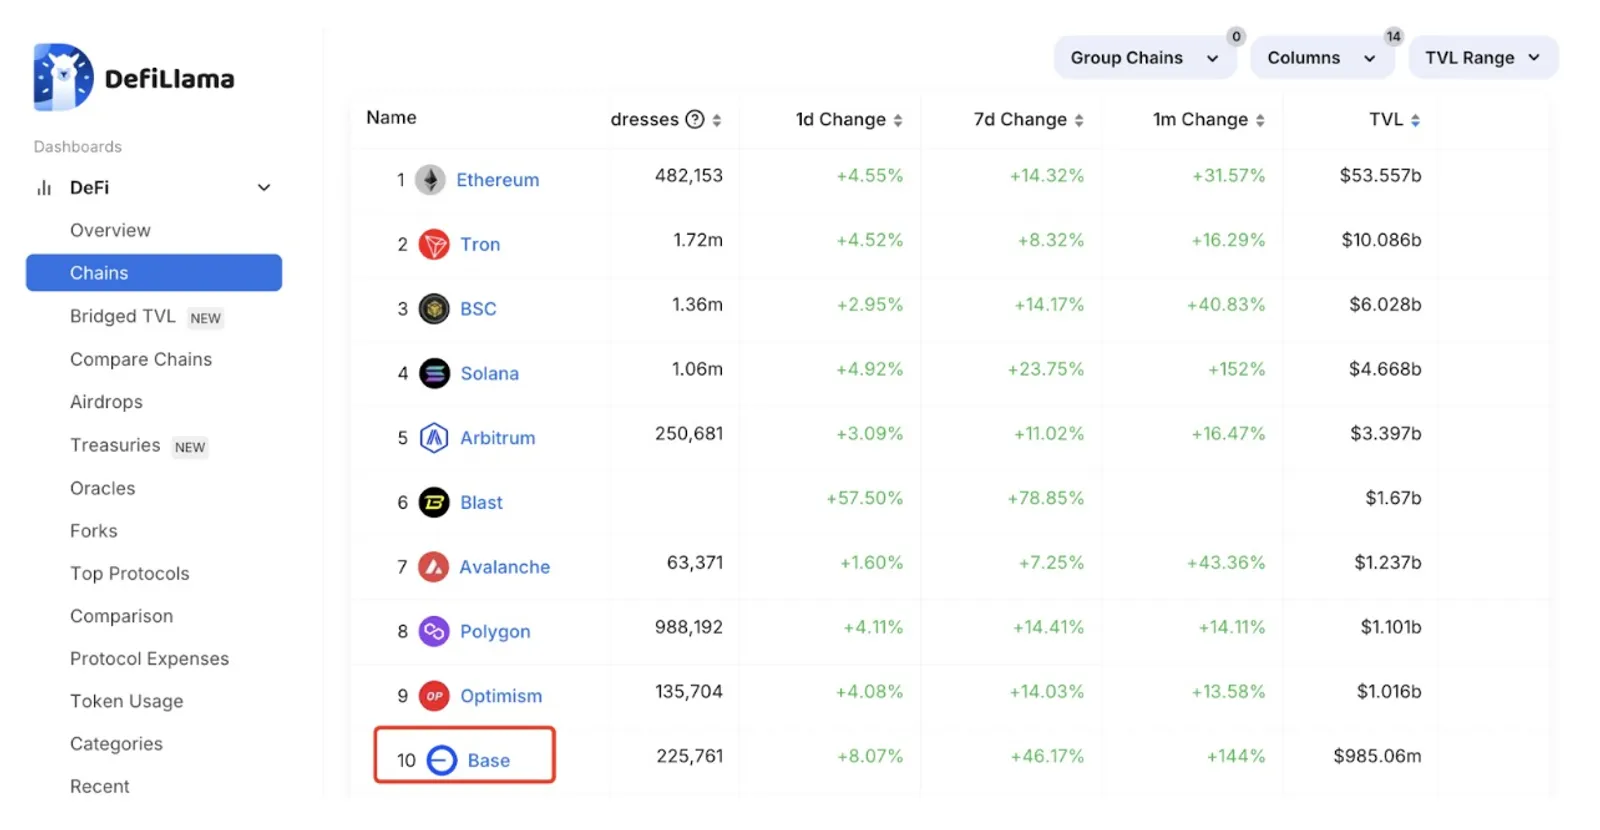Click the Ethereum chain icon

click(x=430, y=180)
